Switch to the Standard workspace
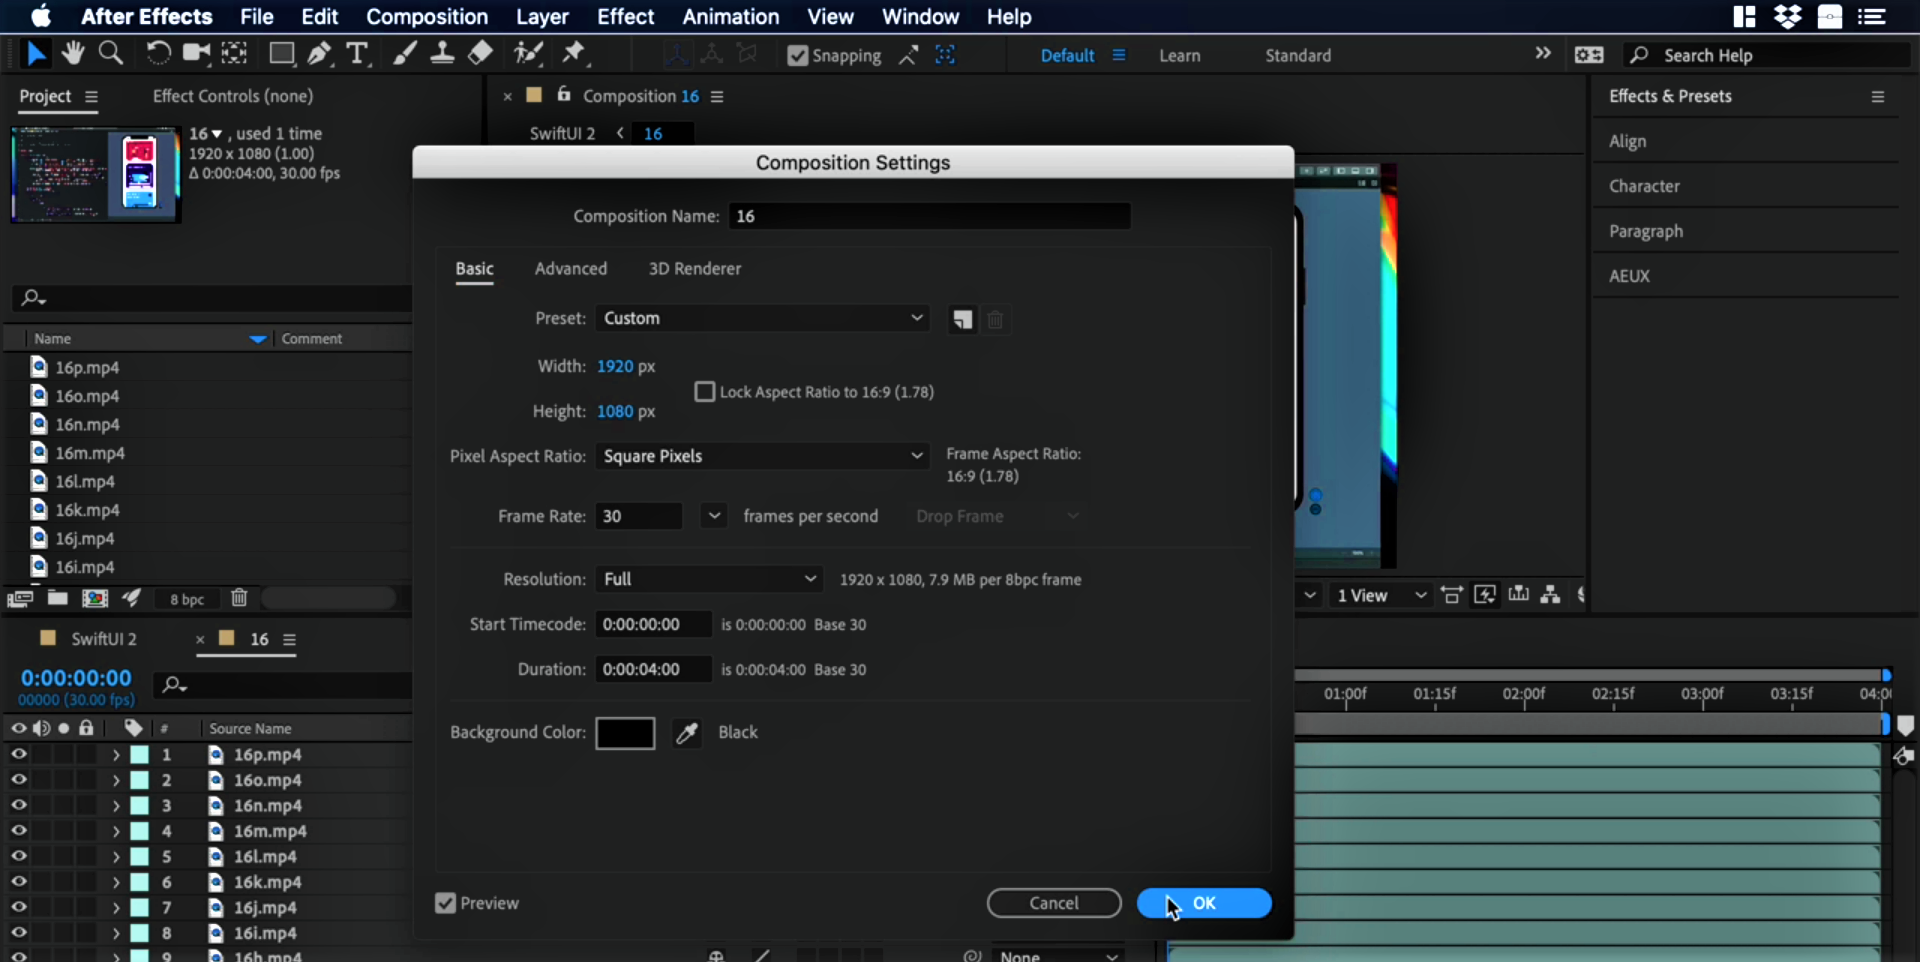 (x=1298, y=56)
